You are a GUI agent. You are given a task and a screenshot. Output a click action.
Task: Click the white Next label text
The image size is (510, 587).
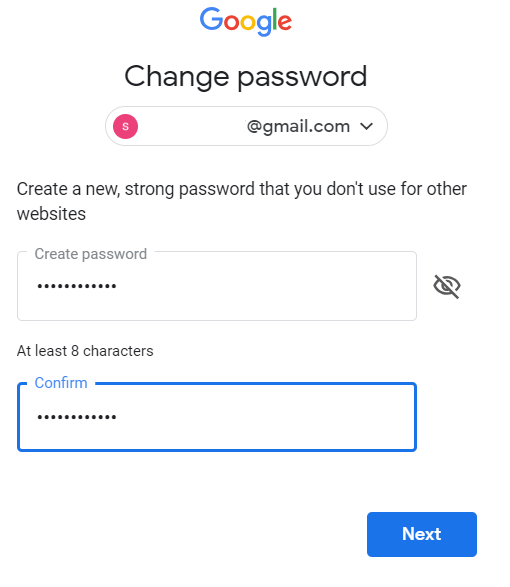tap(422, 534)
